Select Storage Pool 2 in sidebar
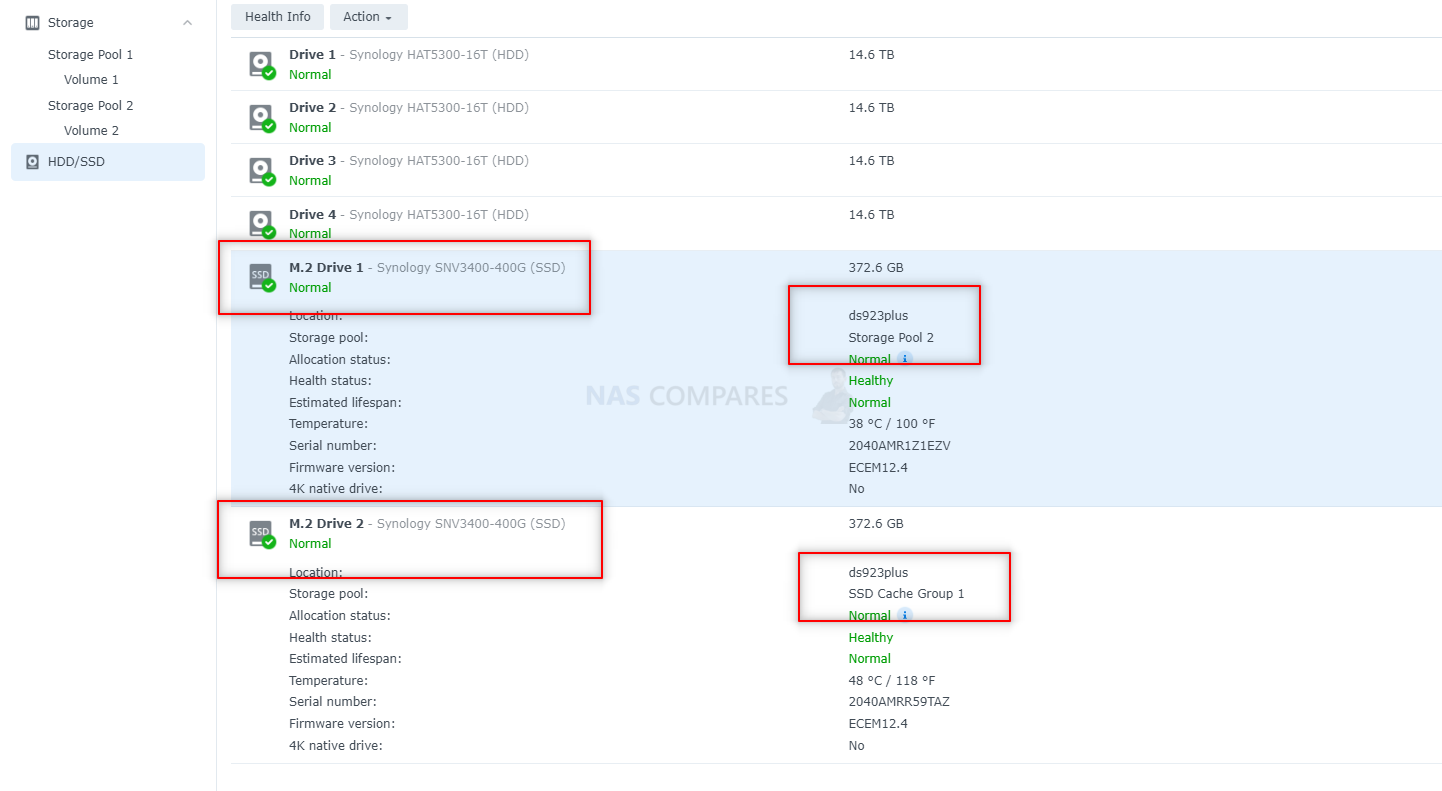 (x=90, y=105)
